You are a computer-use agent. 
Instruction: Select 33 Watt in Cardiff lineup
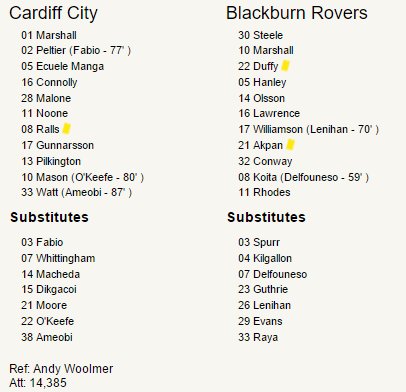(77, 192)
